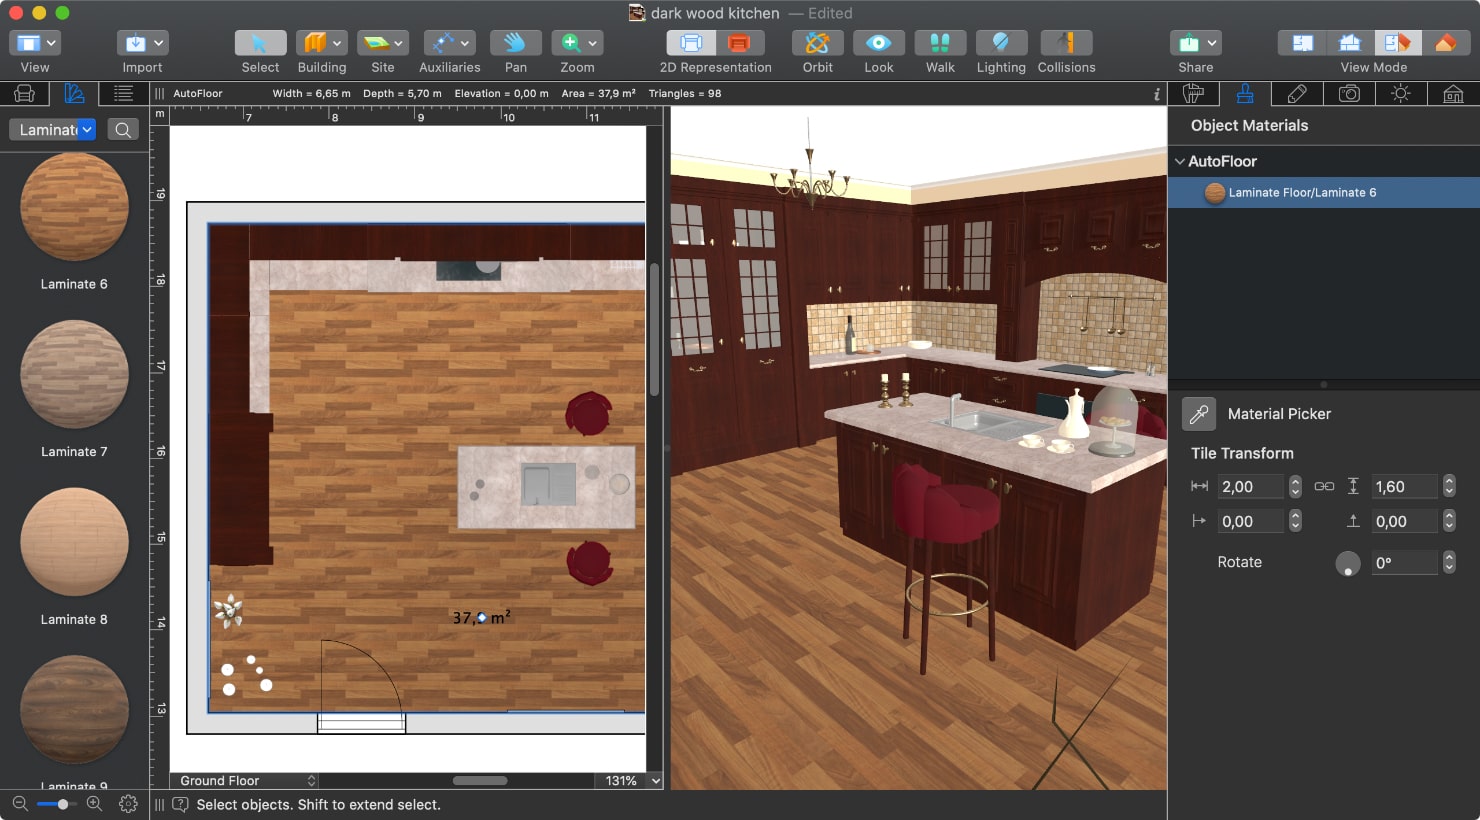
Task: Switch to the camera inspector tab
Action: (x=1349, y=93)
